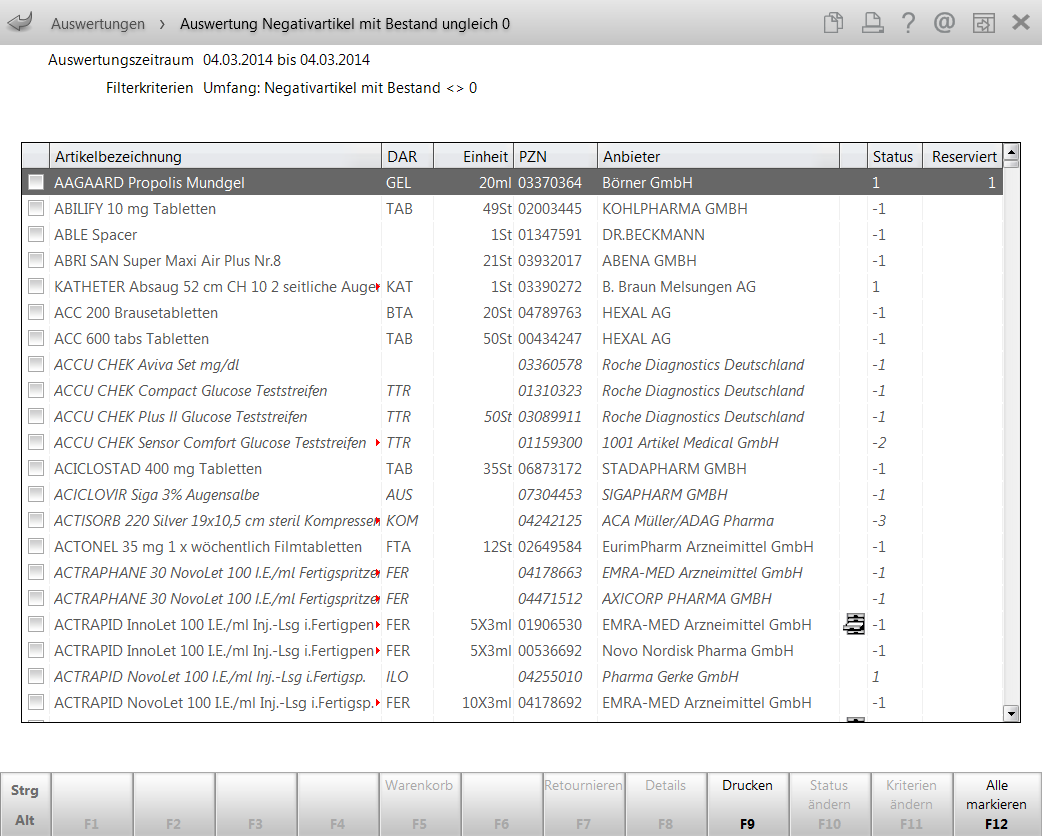
Task: Tick checkbox for ACICLOSTAD 400 mg Tabletten
Action: [x=36, y=469]
